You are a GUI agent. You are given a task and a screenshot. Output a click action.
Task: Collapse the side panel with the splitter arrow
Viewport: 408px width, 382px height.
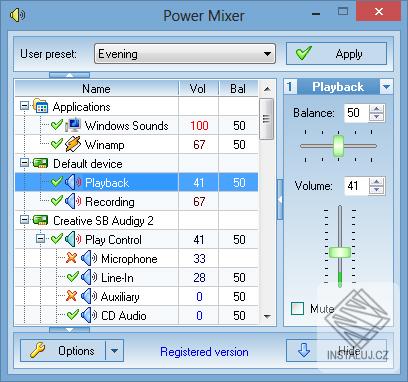(280, 199)
